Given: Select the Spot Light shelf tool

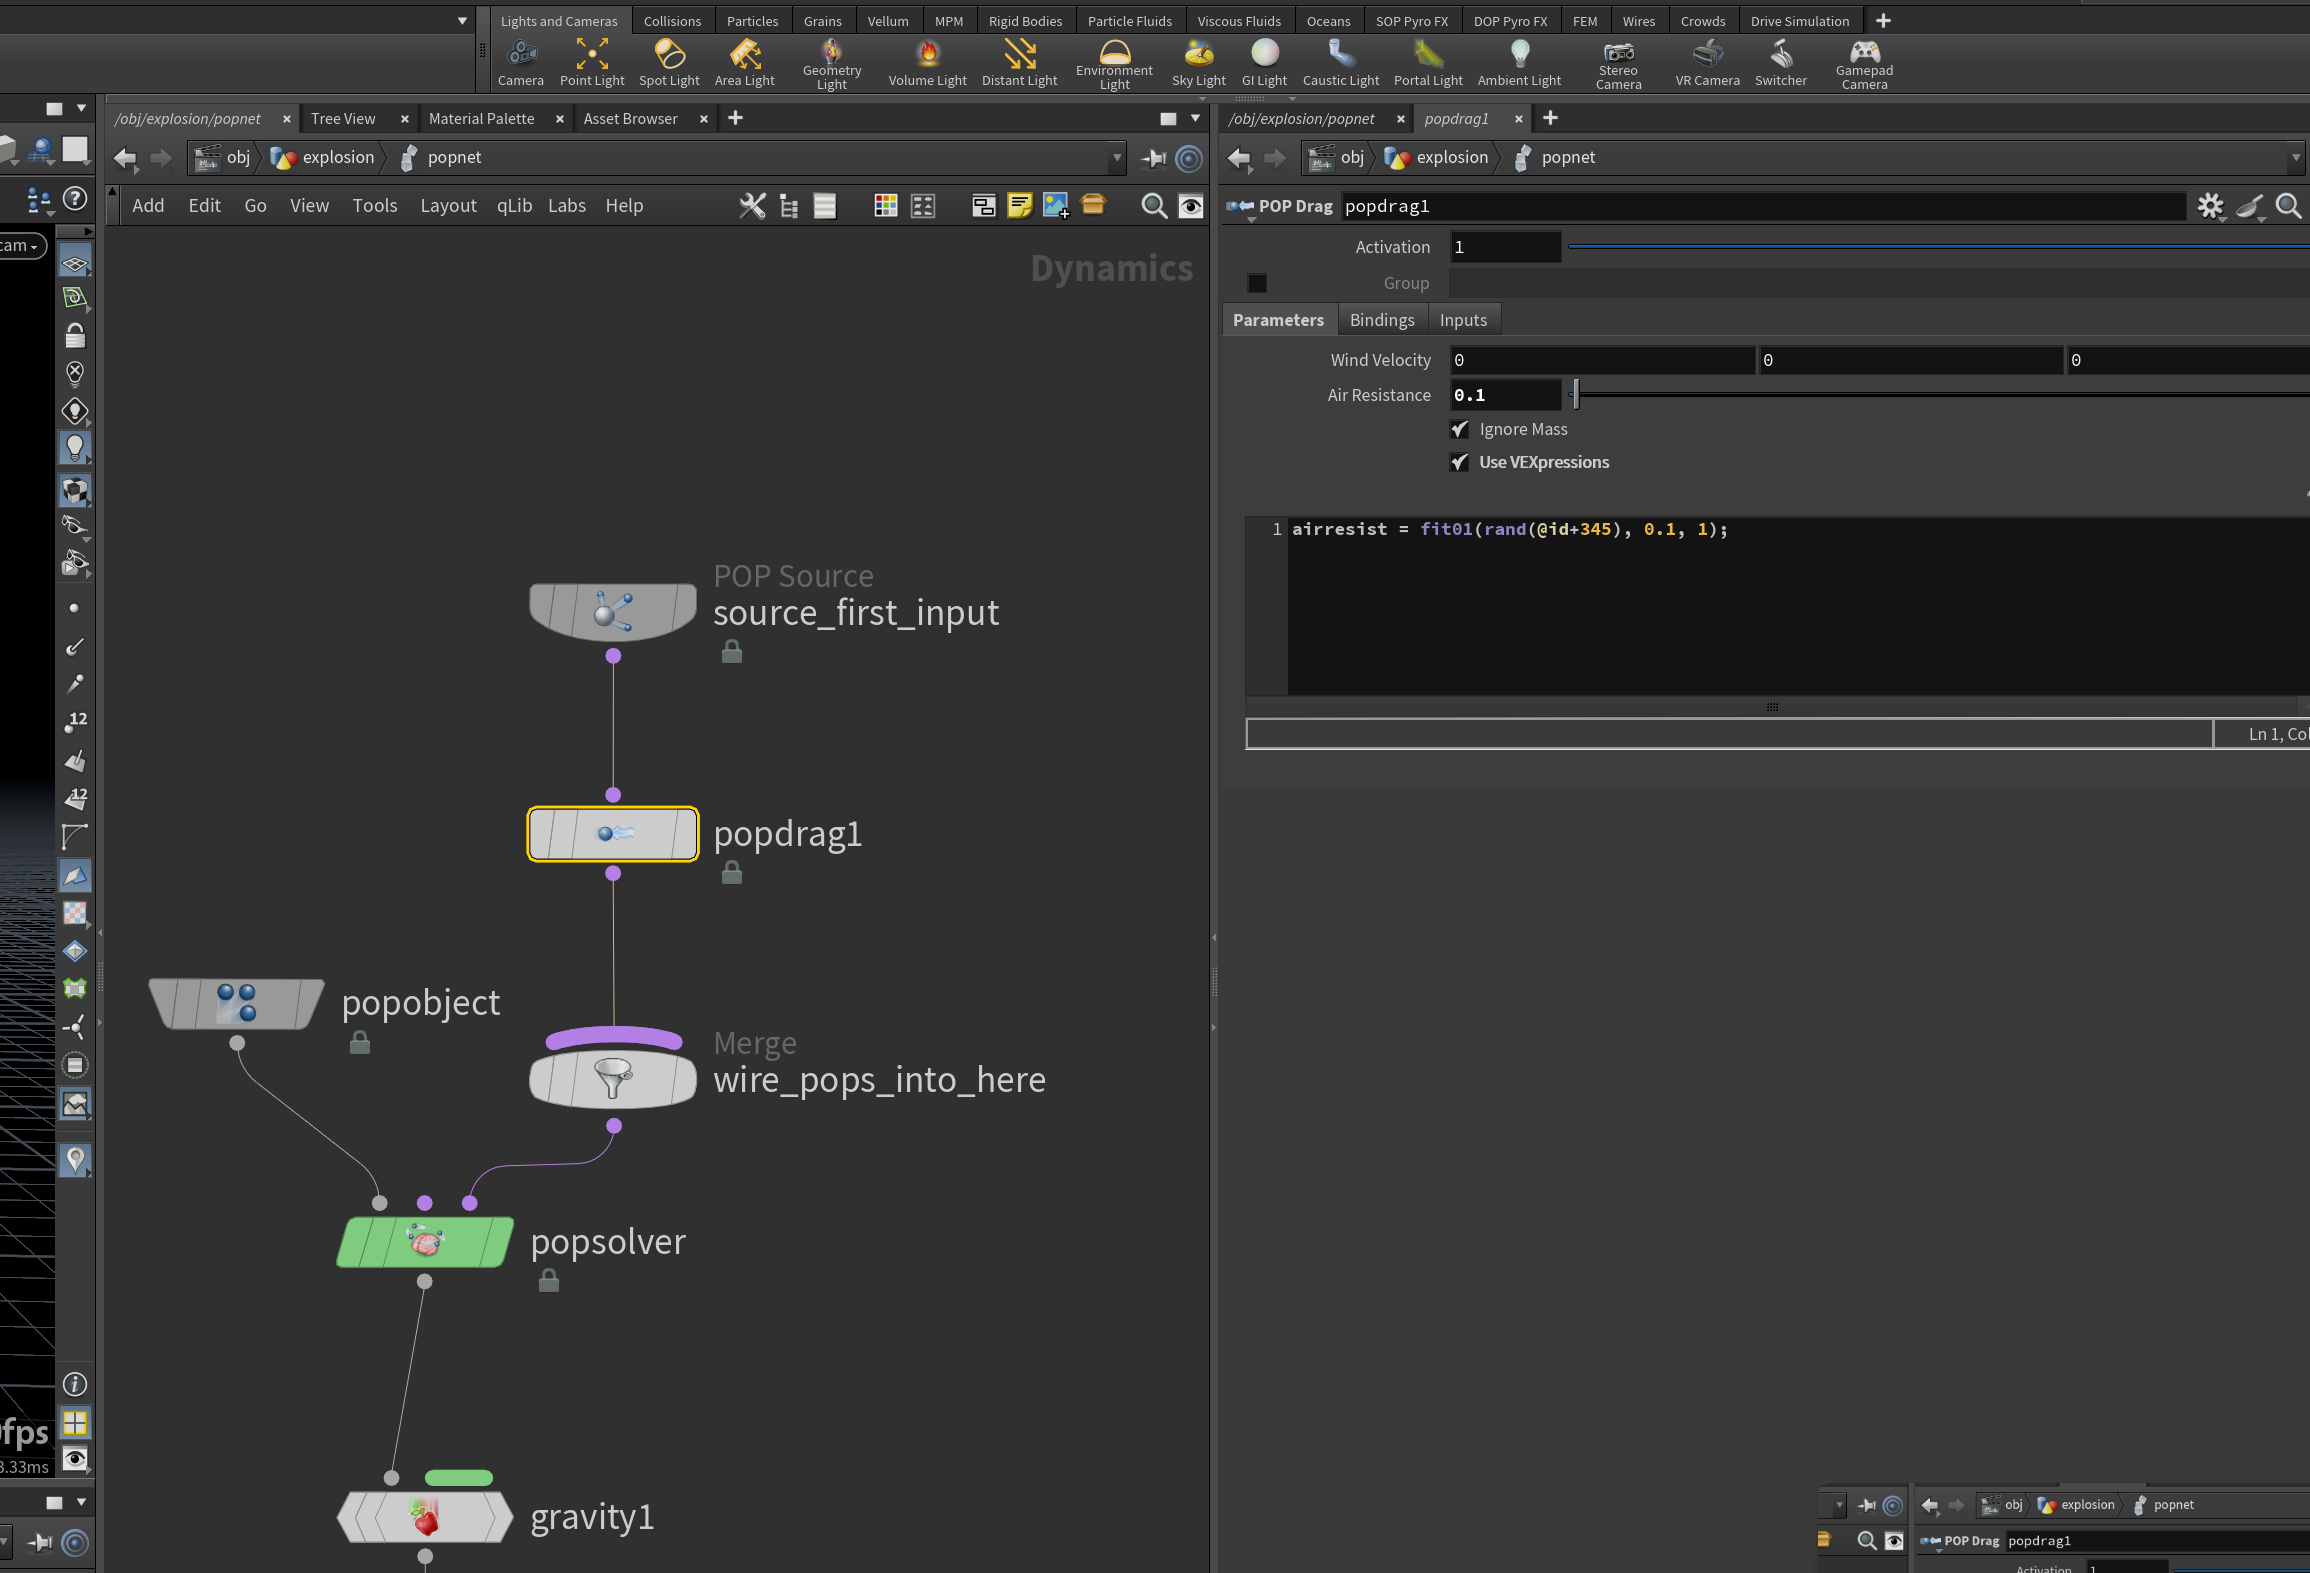Looking at the screenshot, I should coord(669,63).
